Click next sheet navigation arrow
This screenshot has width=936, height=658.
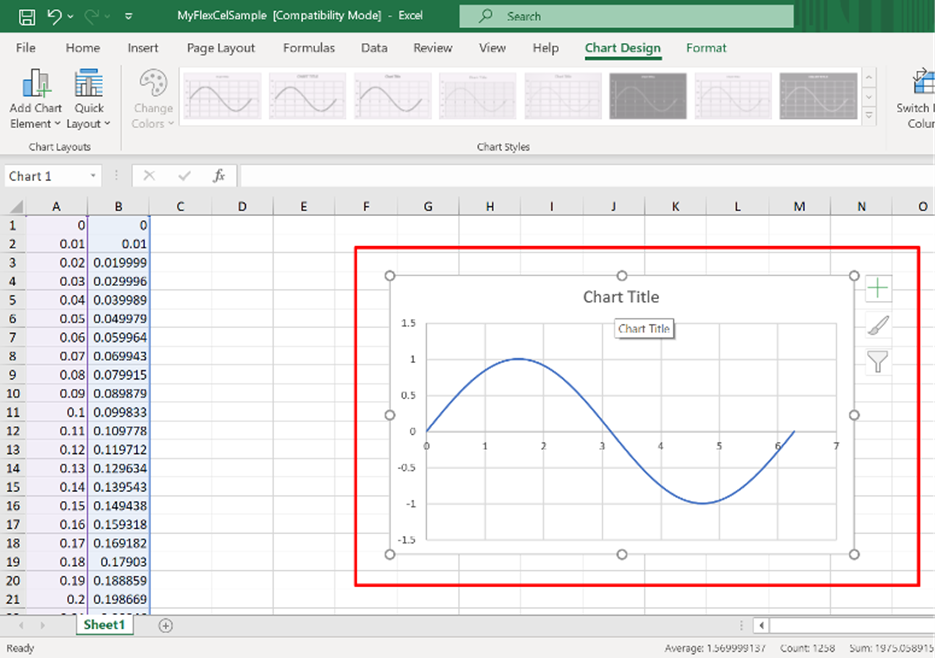point(42,625)
